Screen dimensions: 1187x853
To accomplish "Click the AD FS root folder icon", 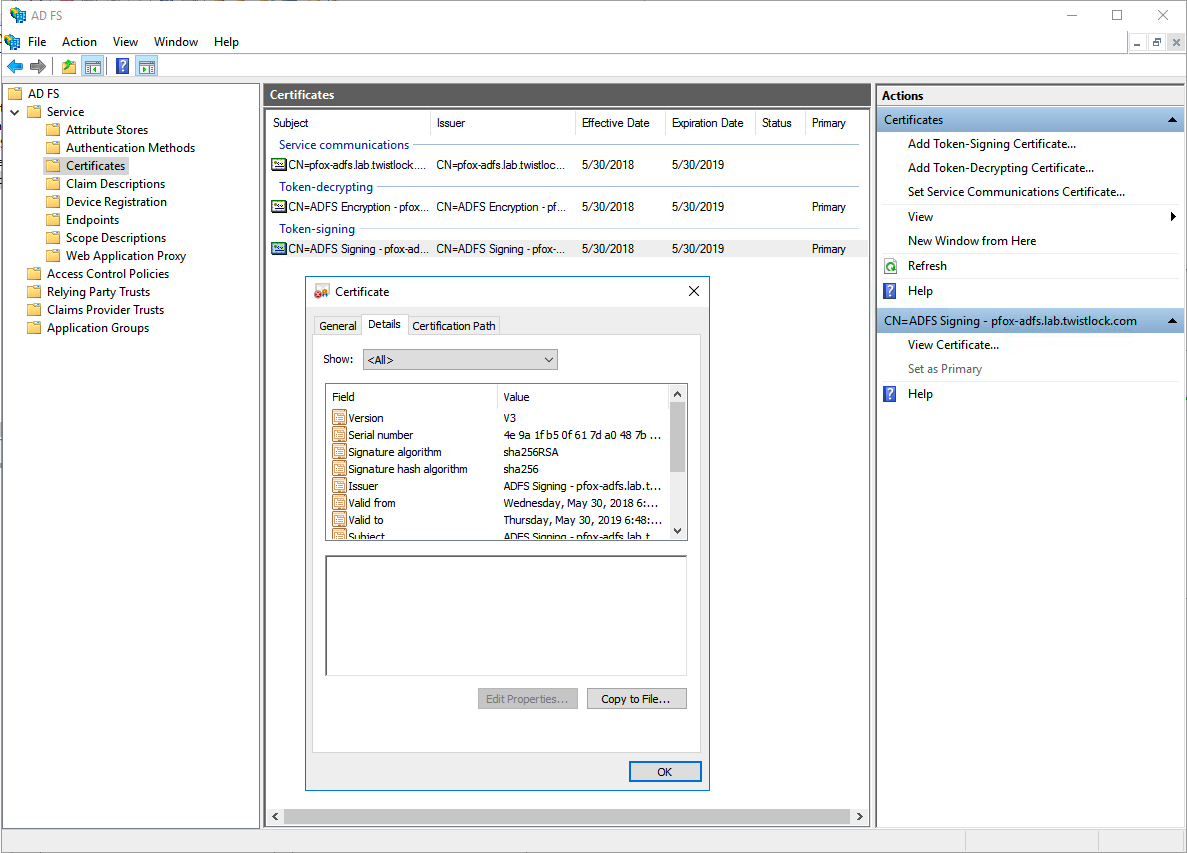I will (15, 94).
